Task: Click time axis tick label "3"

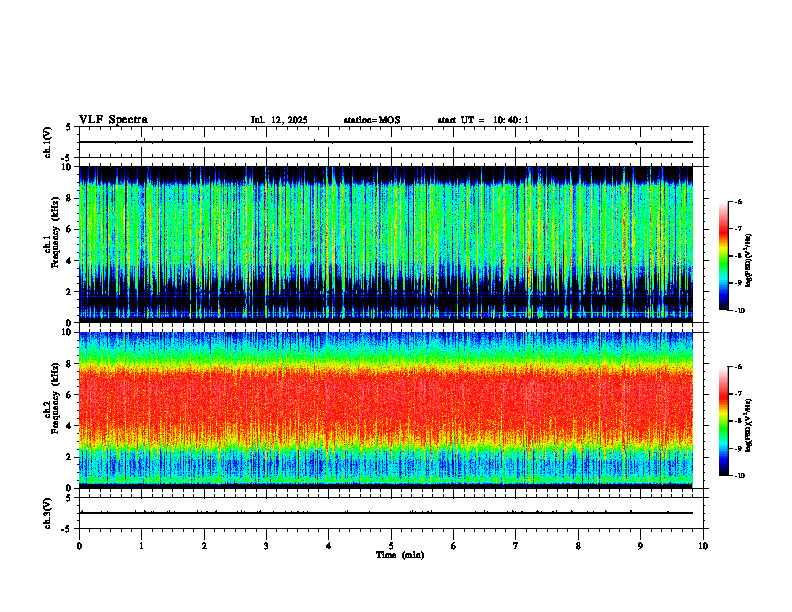Action: 266,546
